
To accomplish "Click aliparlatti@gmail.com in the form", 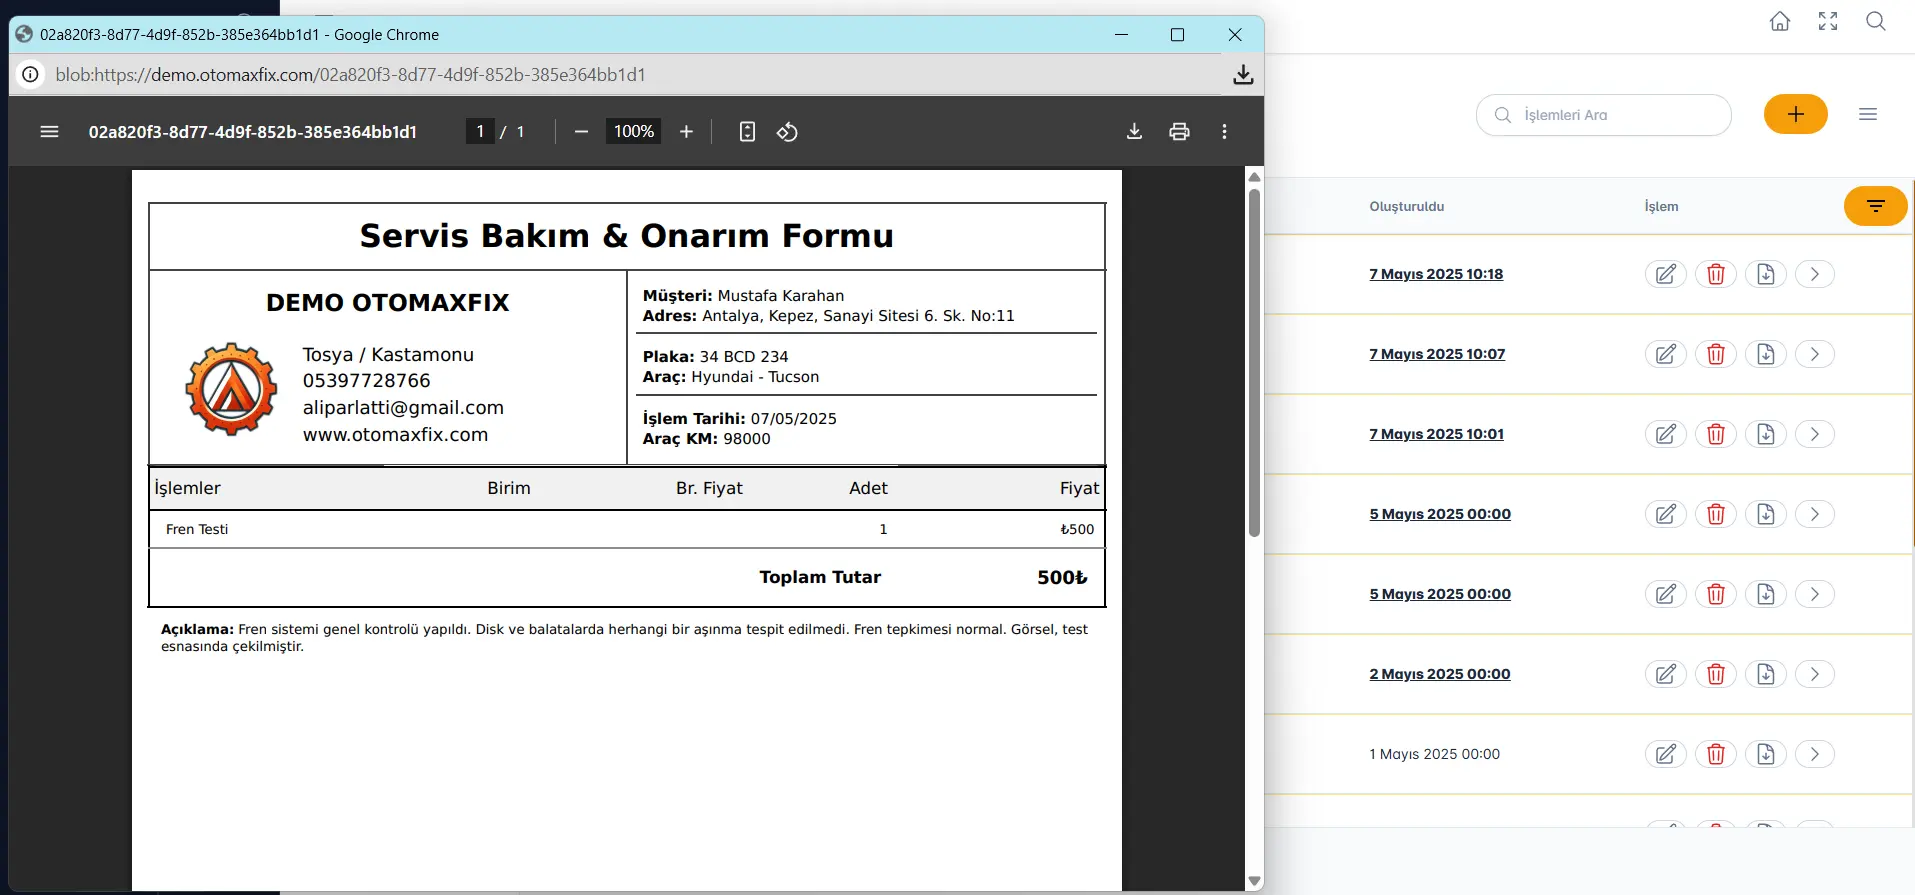I will 403,408.
